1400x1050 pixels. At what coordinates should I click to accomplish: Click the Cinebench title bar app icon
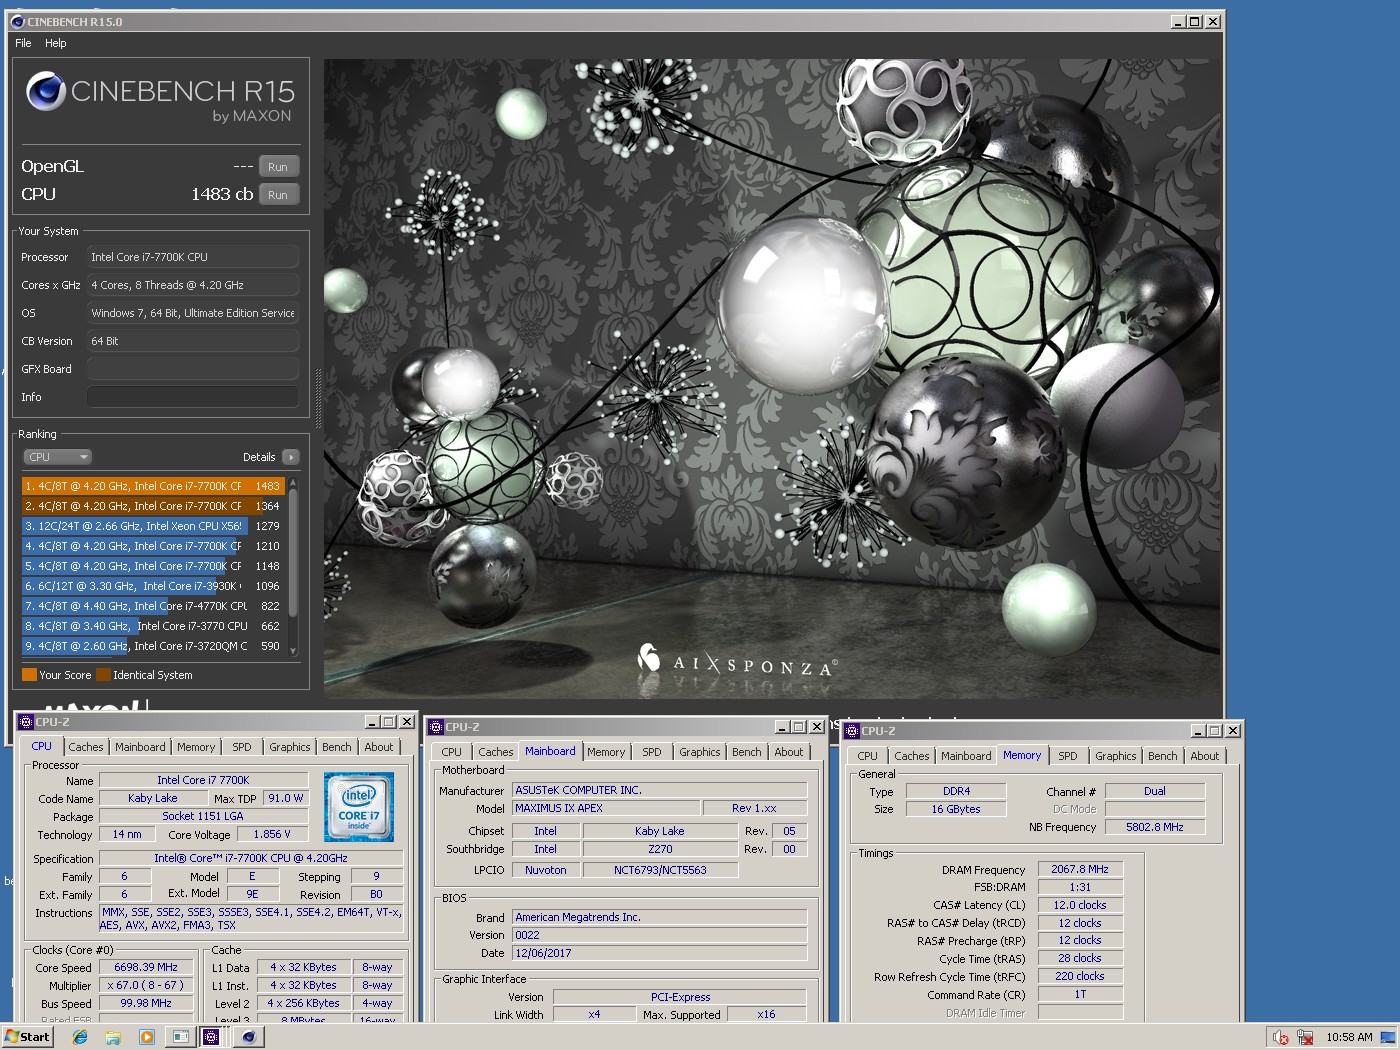(x=16, y=21)
